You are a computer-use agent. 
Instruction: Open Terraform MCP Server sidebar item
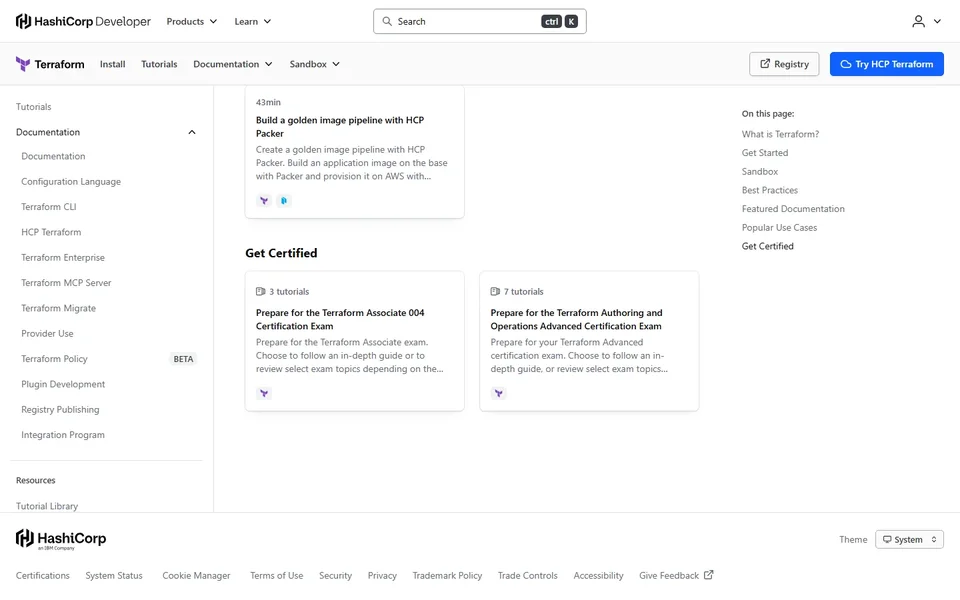pos(66,283)
